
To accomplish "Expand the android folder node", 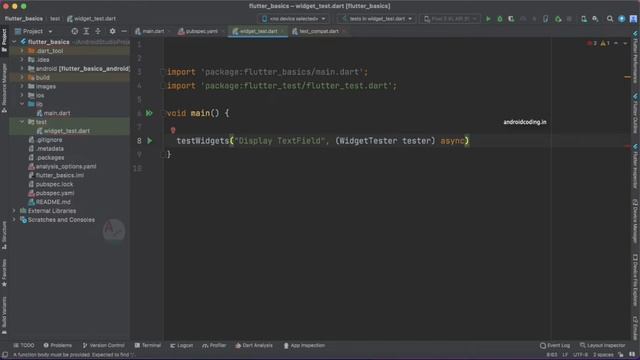I will coord(22,69).
